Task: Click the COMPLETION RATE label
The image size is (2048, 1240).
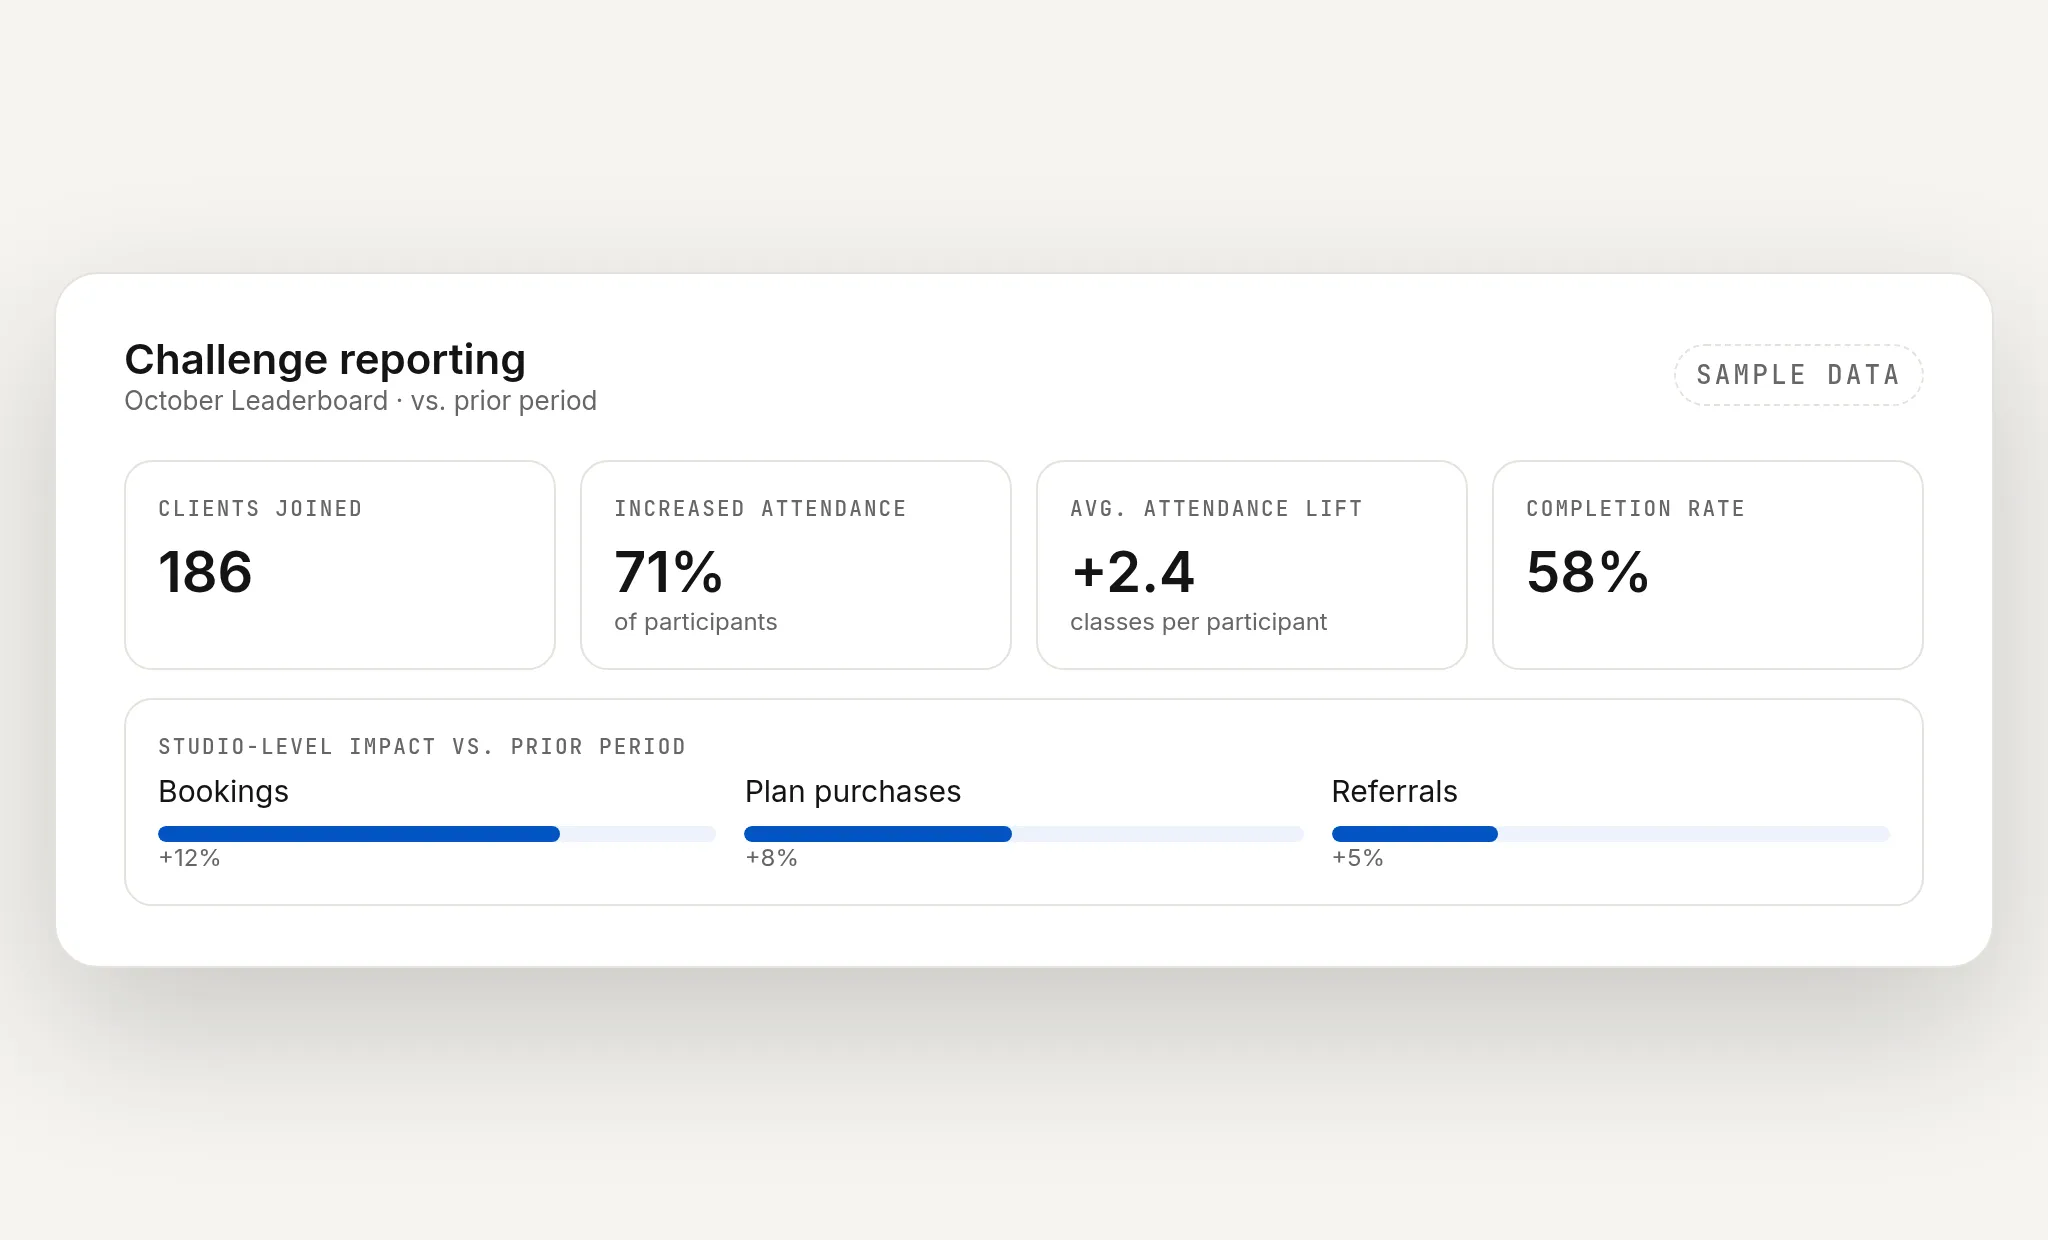Action: pos(1635,509)
